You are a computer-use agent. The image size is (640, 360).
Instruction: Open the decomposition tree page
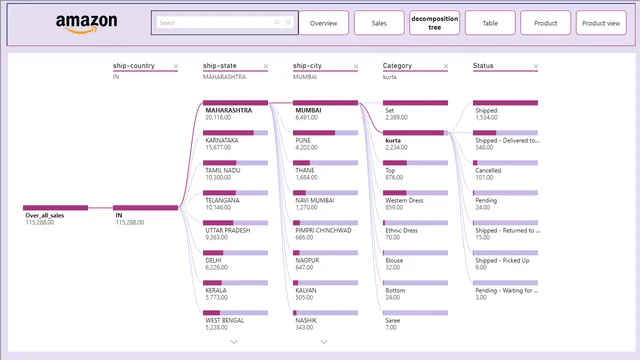coord(435,23)
